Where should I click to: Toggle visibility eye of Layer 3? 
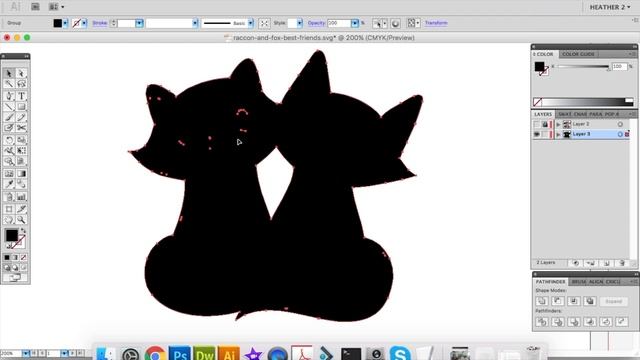(x=537, y=134)
